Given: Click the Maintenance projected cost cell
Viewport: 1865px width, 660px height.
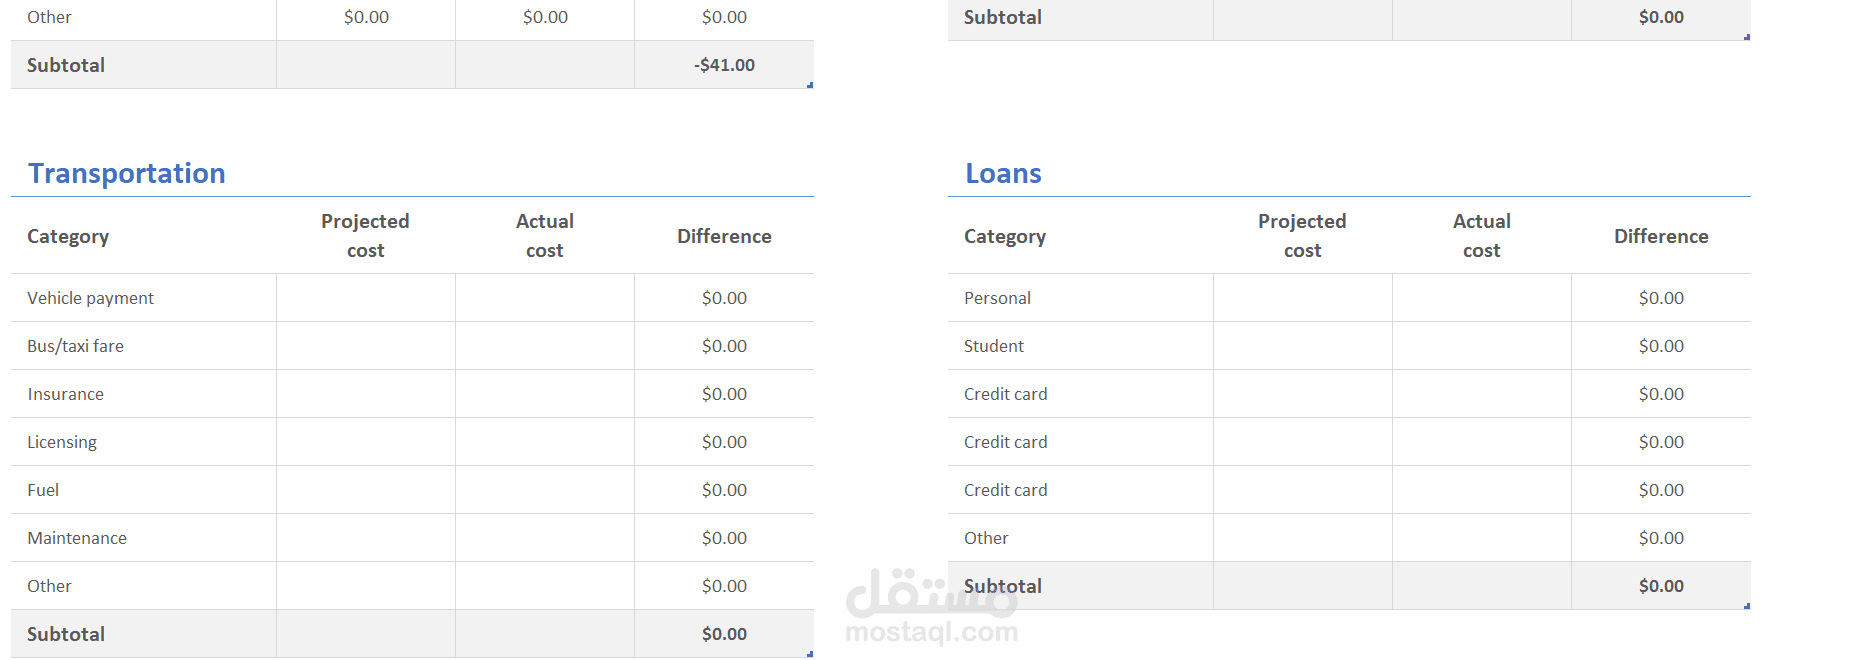Looking at the screenshot, I should pyautogui.click(x=366, y=538).
